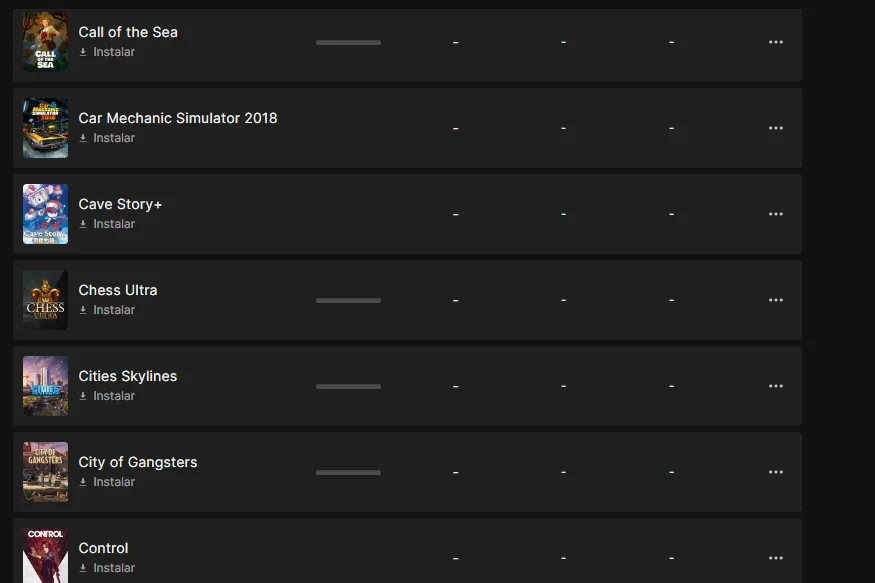This screenshot has width=875, height=583.
Task: Open the three-dot options for Cities Skylines
Action: point(776,386)
